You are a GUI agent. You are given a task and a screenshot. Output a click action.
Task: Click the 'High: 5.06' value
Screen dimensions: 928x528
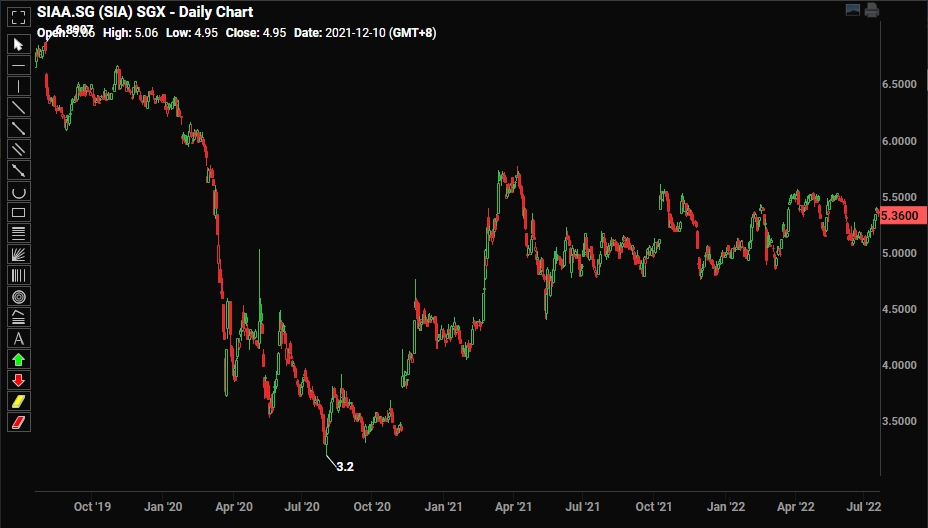(130, 33)
